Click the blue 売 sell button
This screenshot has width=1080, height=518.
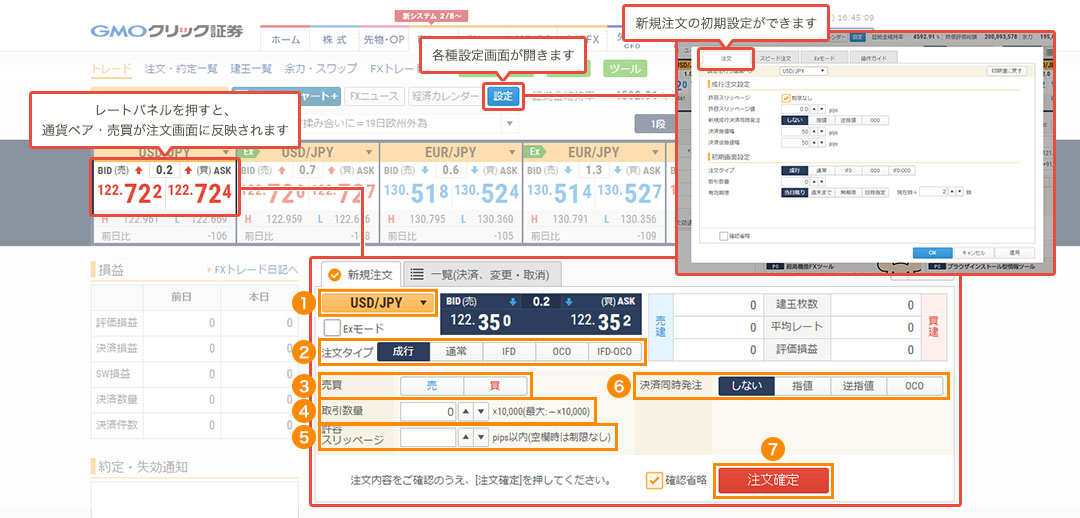[x=431, y=385]
